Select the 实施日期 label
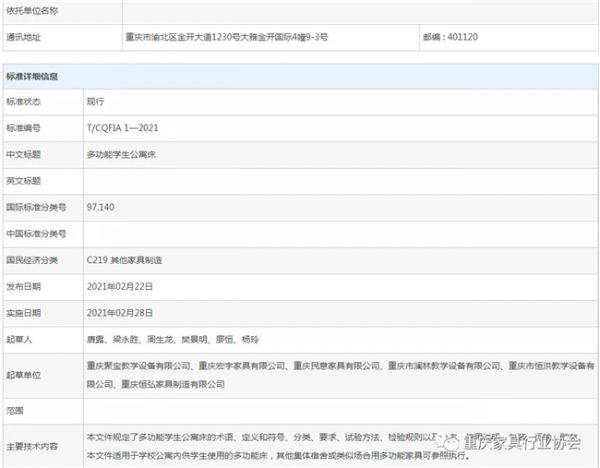 pos(23,313)
